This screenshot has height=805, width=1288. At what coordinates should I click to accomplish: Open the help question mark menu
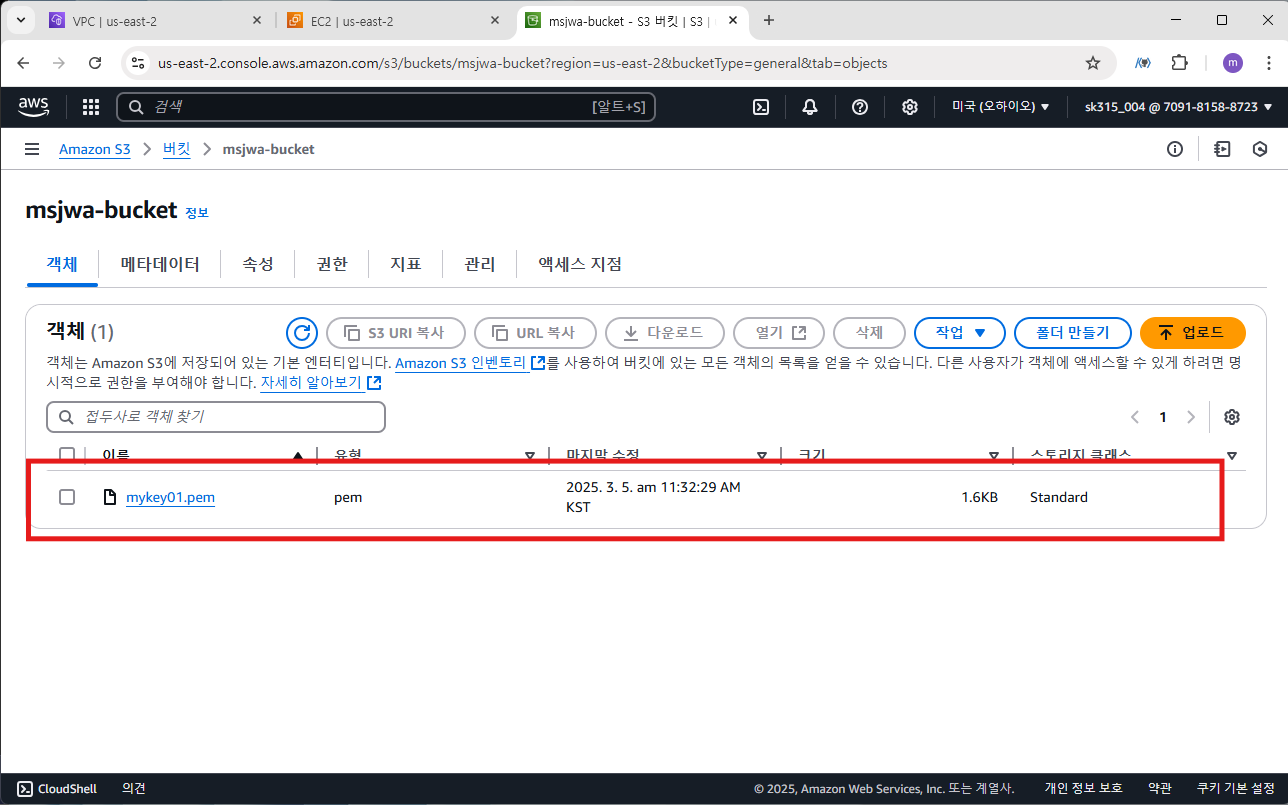860,107
